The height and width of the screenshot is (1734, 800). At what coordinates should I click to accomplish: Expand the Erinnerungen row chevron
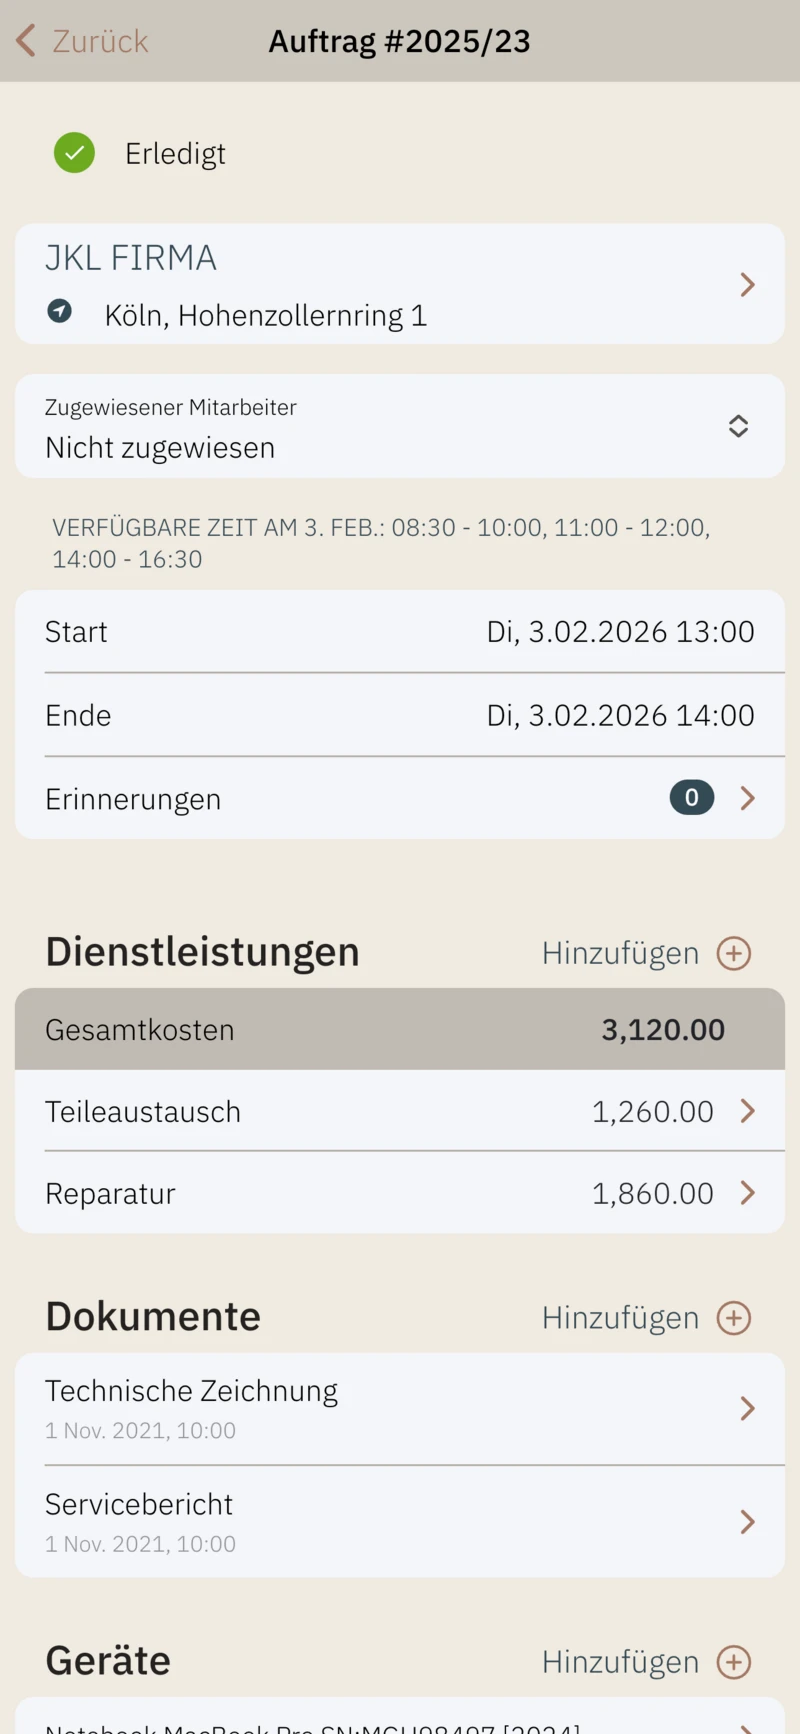pos(747,798)
